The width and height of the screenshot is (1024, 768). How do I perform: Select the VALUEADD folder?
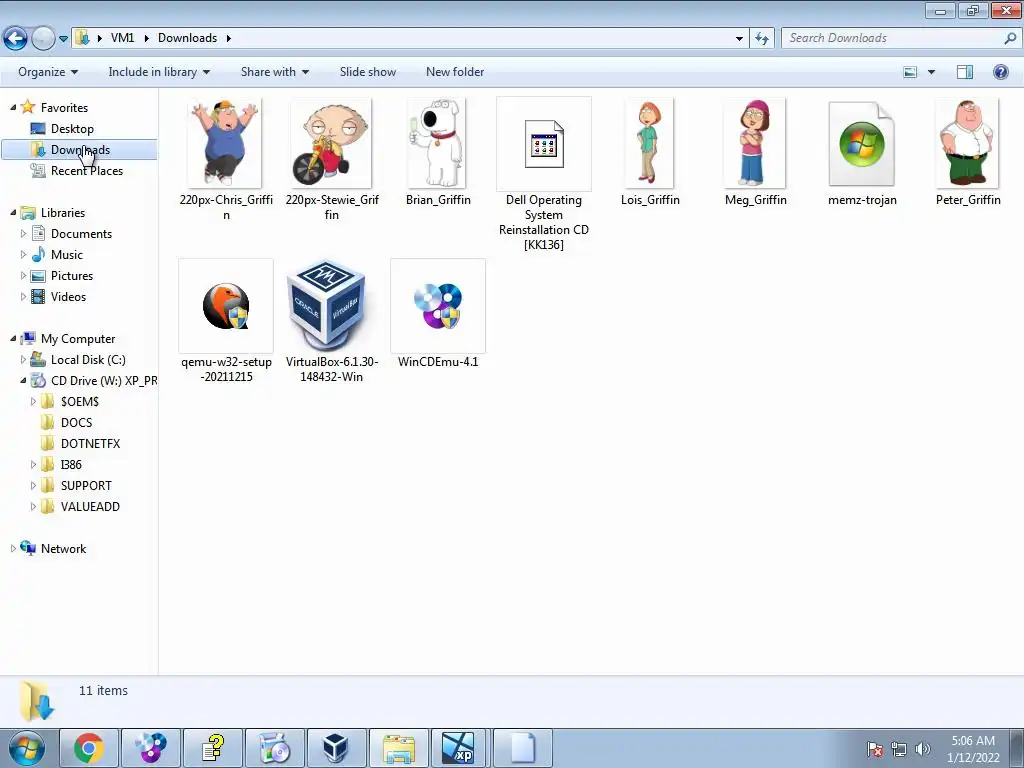tap(90, 507)
